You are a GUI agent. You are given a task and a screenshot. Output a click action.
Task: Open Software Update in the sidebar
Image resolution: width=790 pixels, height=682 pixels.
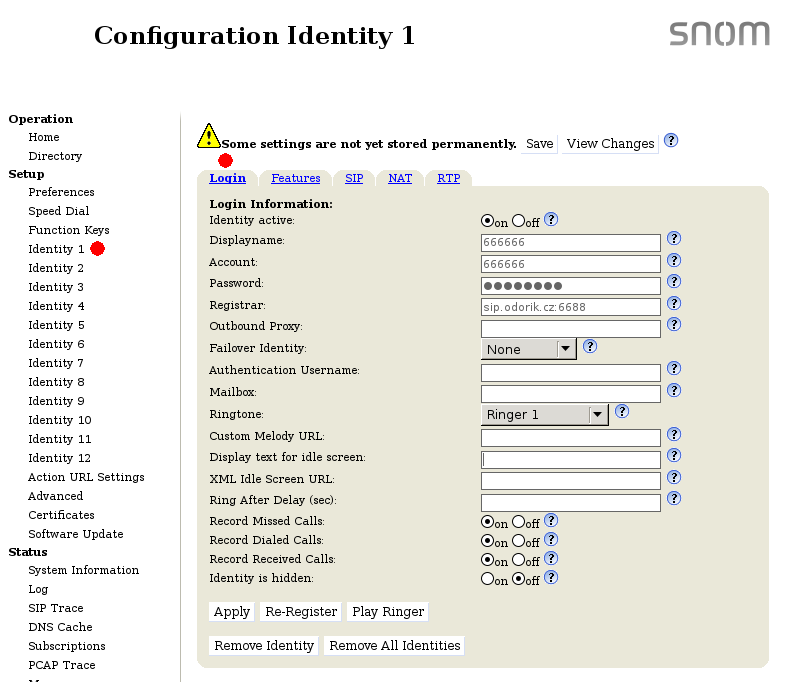pos(76,534)
